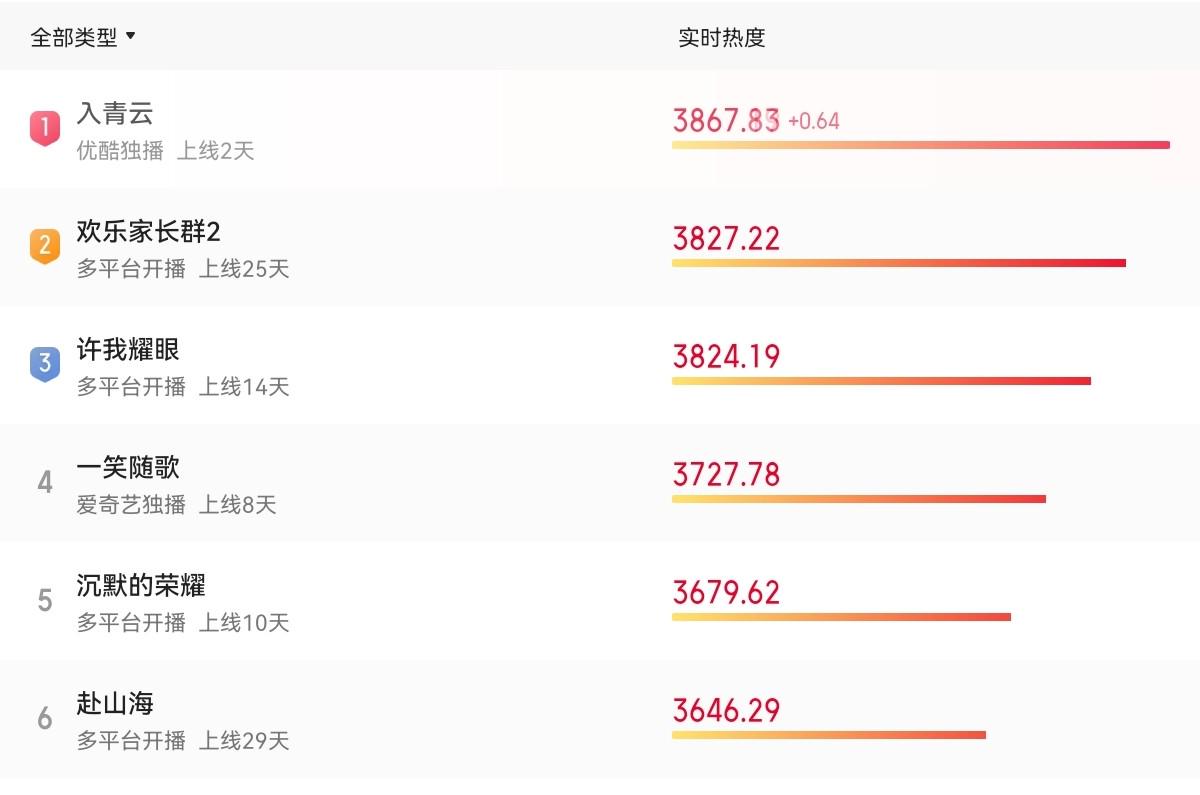
Task: Click the blue rank 3 badge
Action: (44, 364)
